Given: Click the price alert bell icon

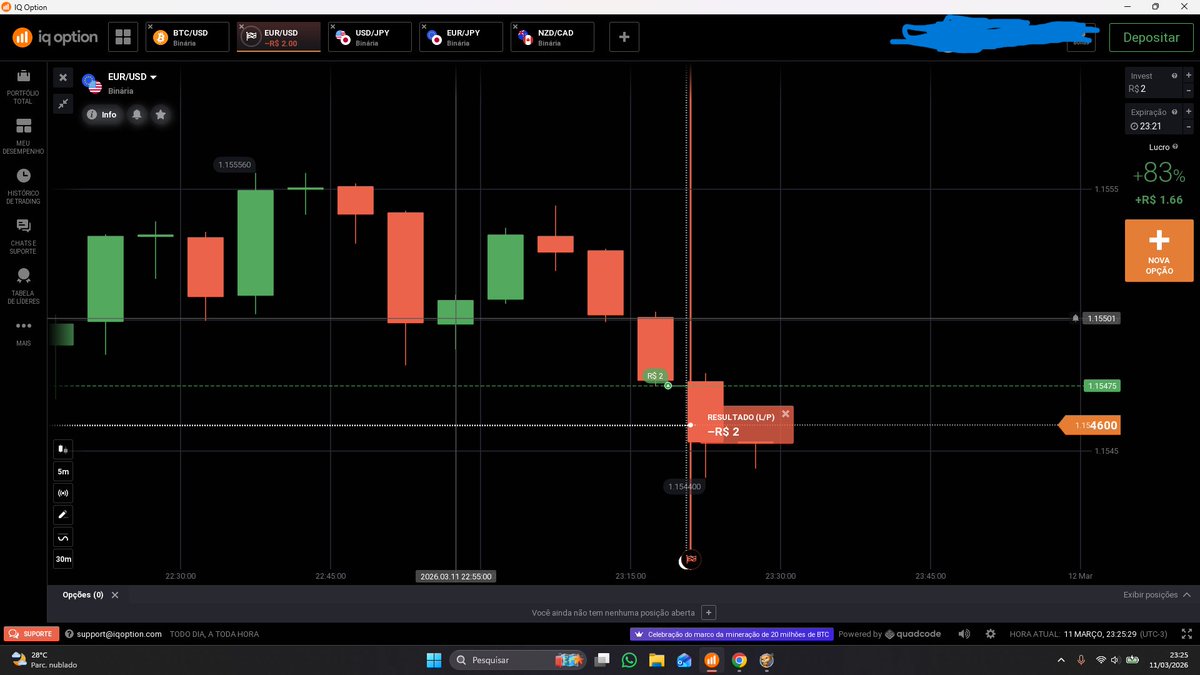Looking at the screenshot, I should (137, 114).
